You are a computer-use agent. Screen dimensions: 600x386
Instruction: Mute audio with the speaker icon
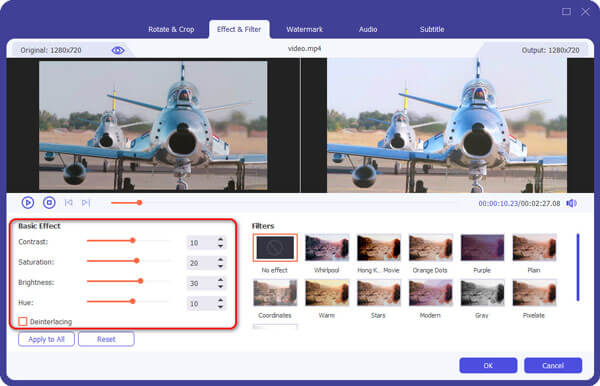point(572,203)
